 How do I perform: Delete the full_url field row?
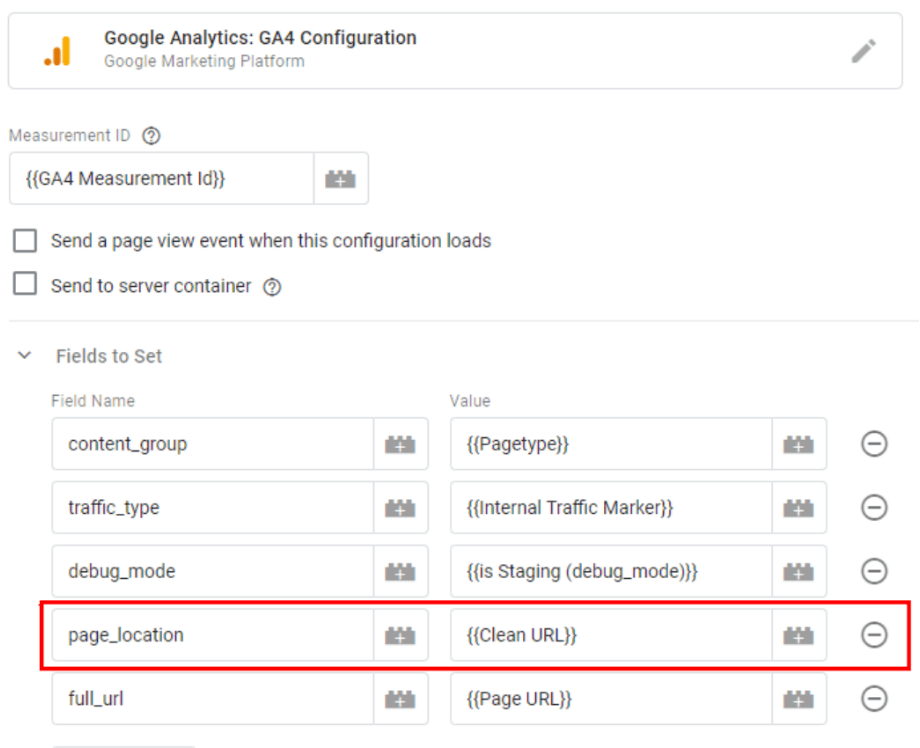(x=874, y=699)
